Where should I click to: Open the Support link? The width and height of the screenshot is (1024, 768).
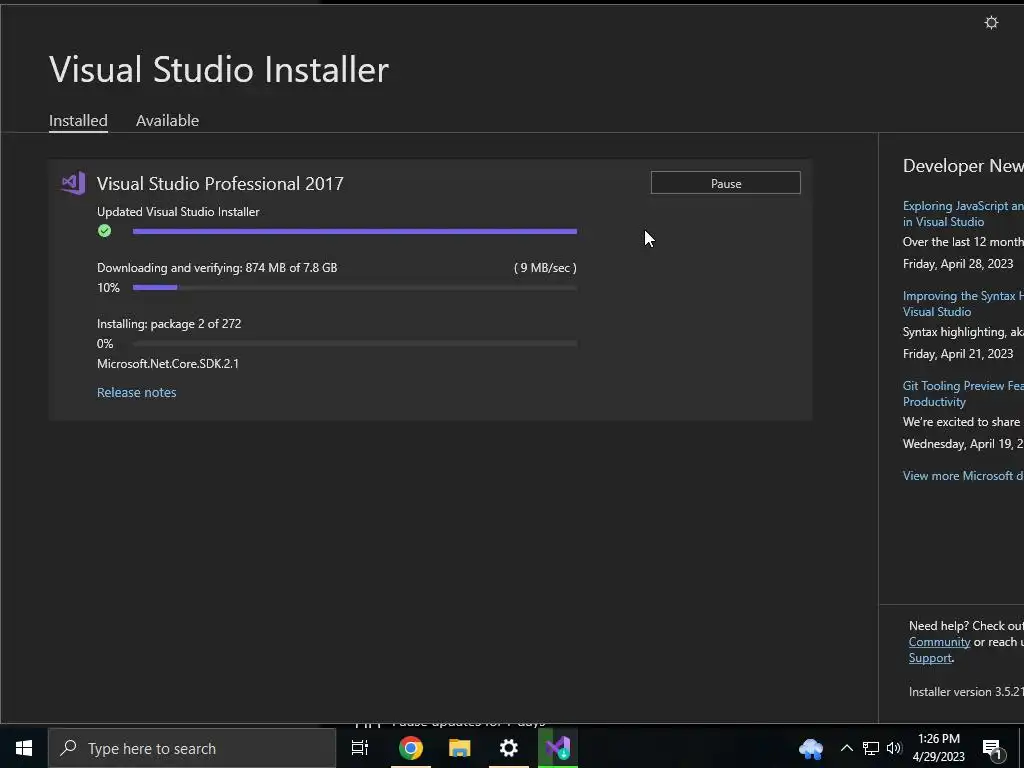(930, 658)
